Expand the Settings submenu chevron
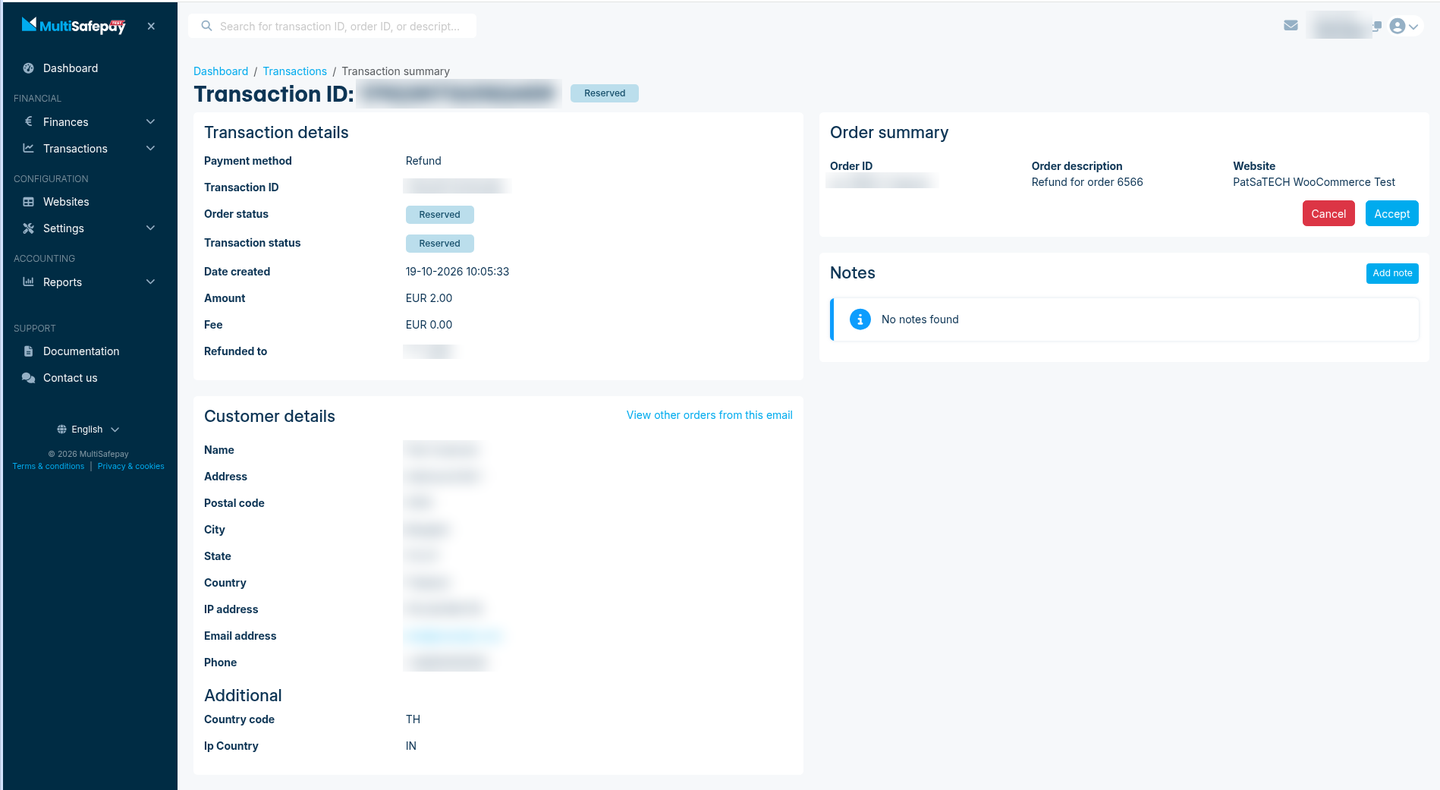The height and width of the screenshot is (790, 1440). [150, 228]
